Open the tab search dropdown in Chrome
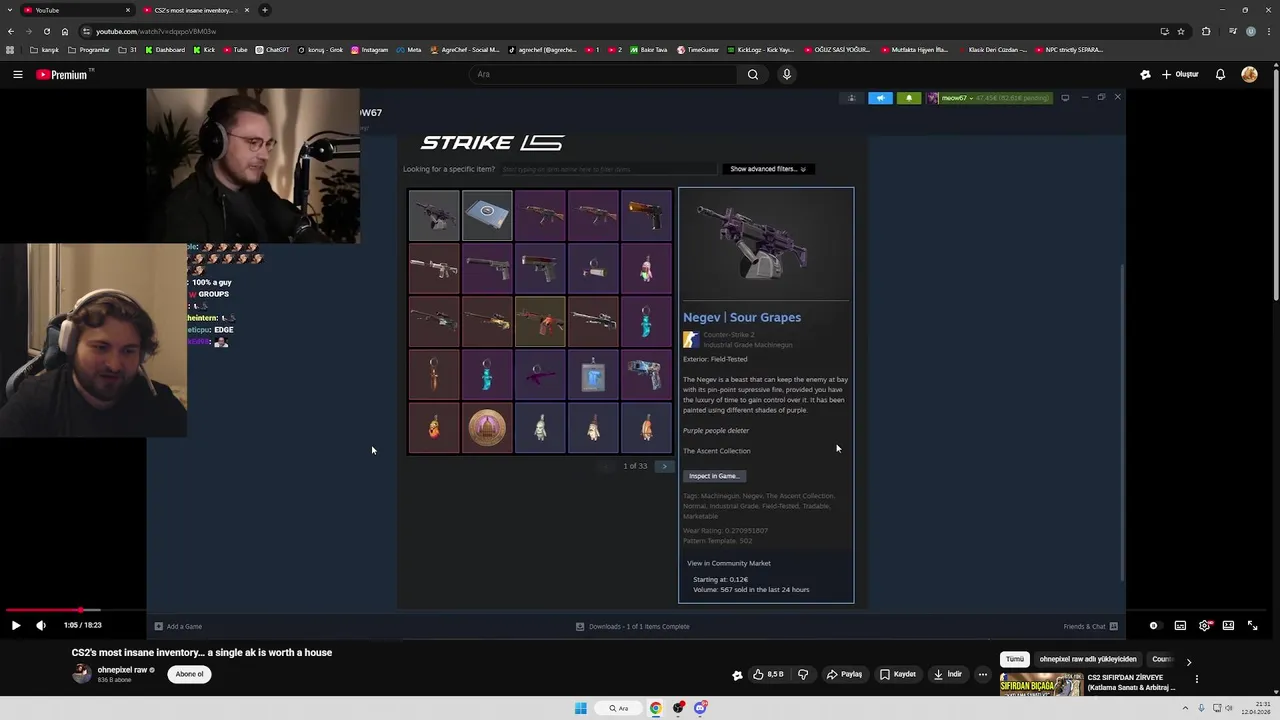Image resolution: width=1280 pixels, height=720 pixels. click(x=10, y=10)
